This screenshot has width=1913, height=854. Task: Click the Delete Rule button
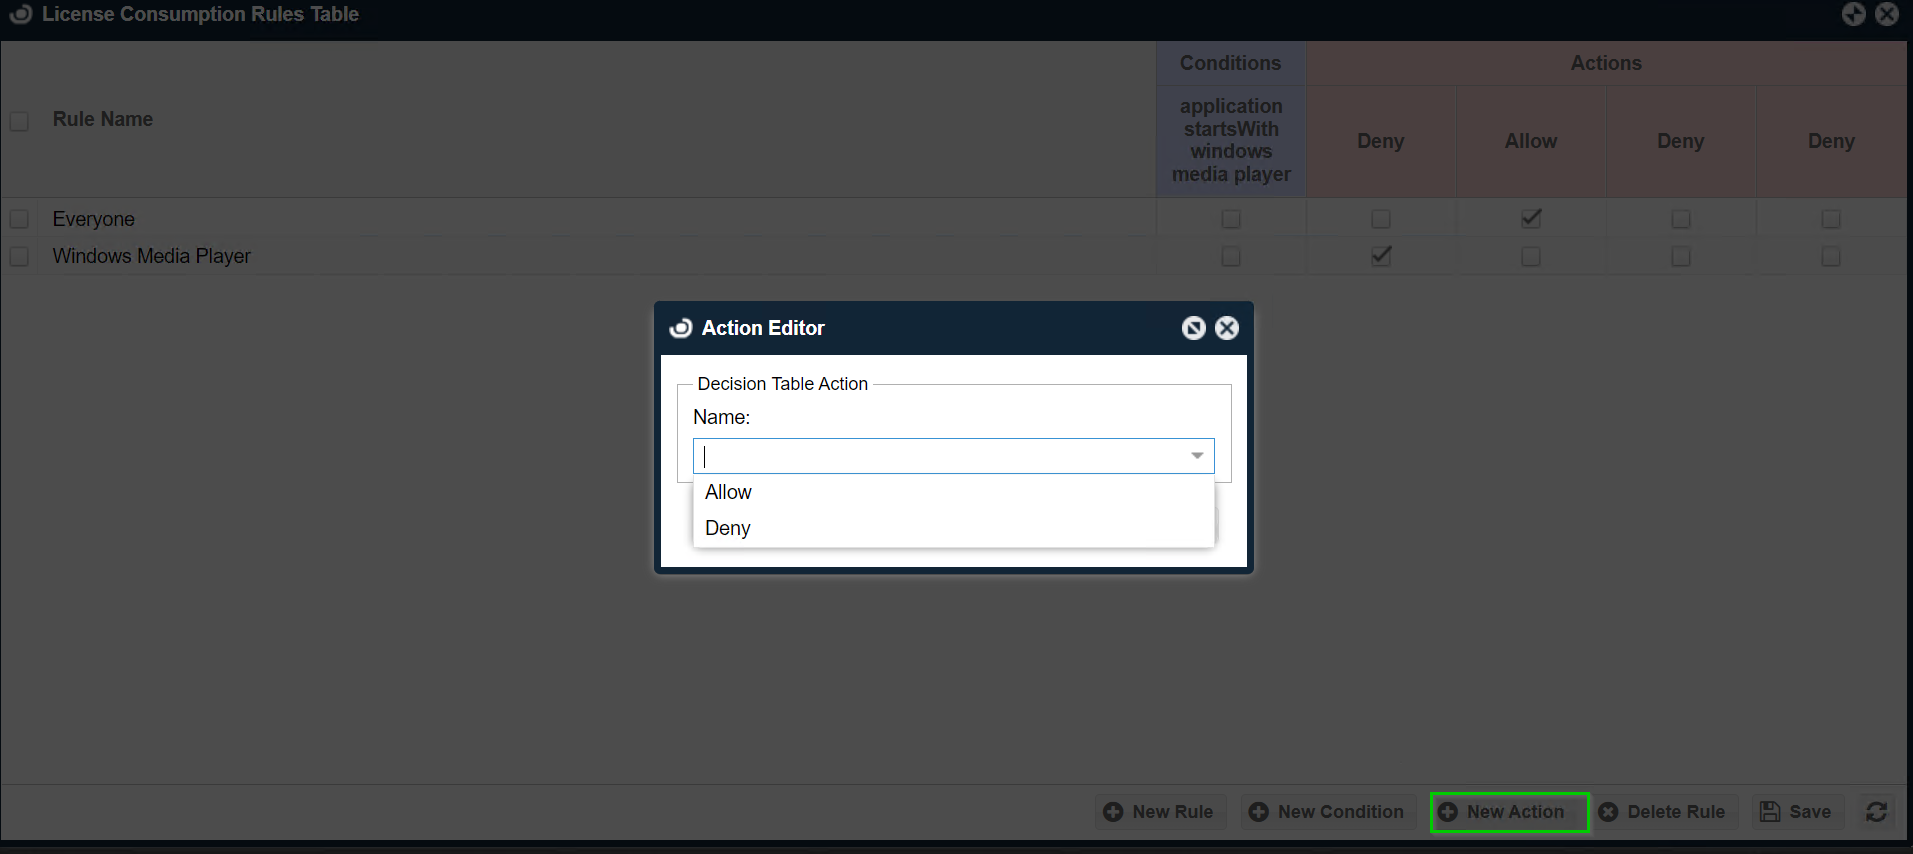pos(1662,812)
